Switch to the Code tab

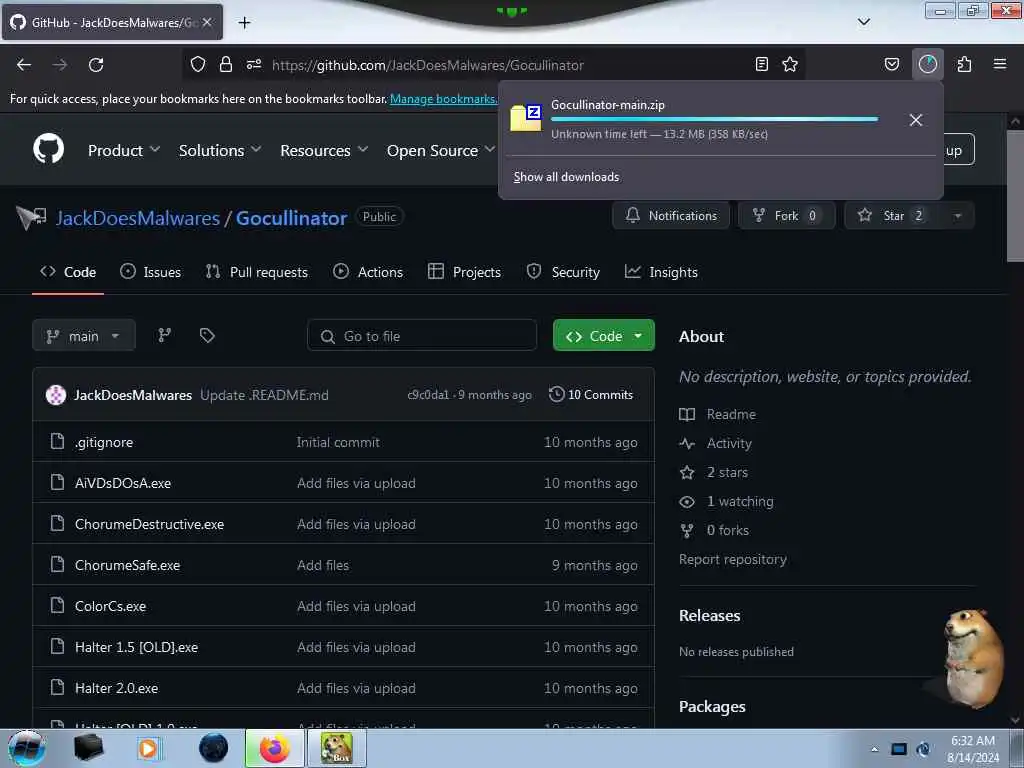[x=68, y=272]
